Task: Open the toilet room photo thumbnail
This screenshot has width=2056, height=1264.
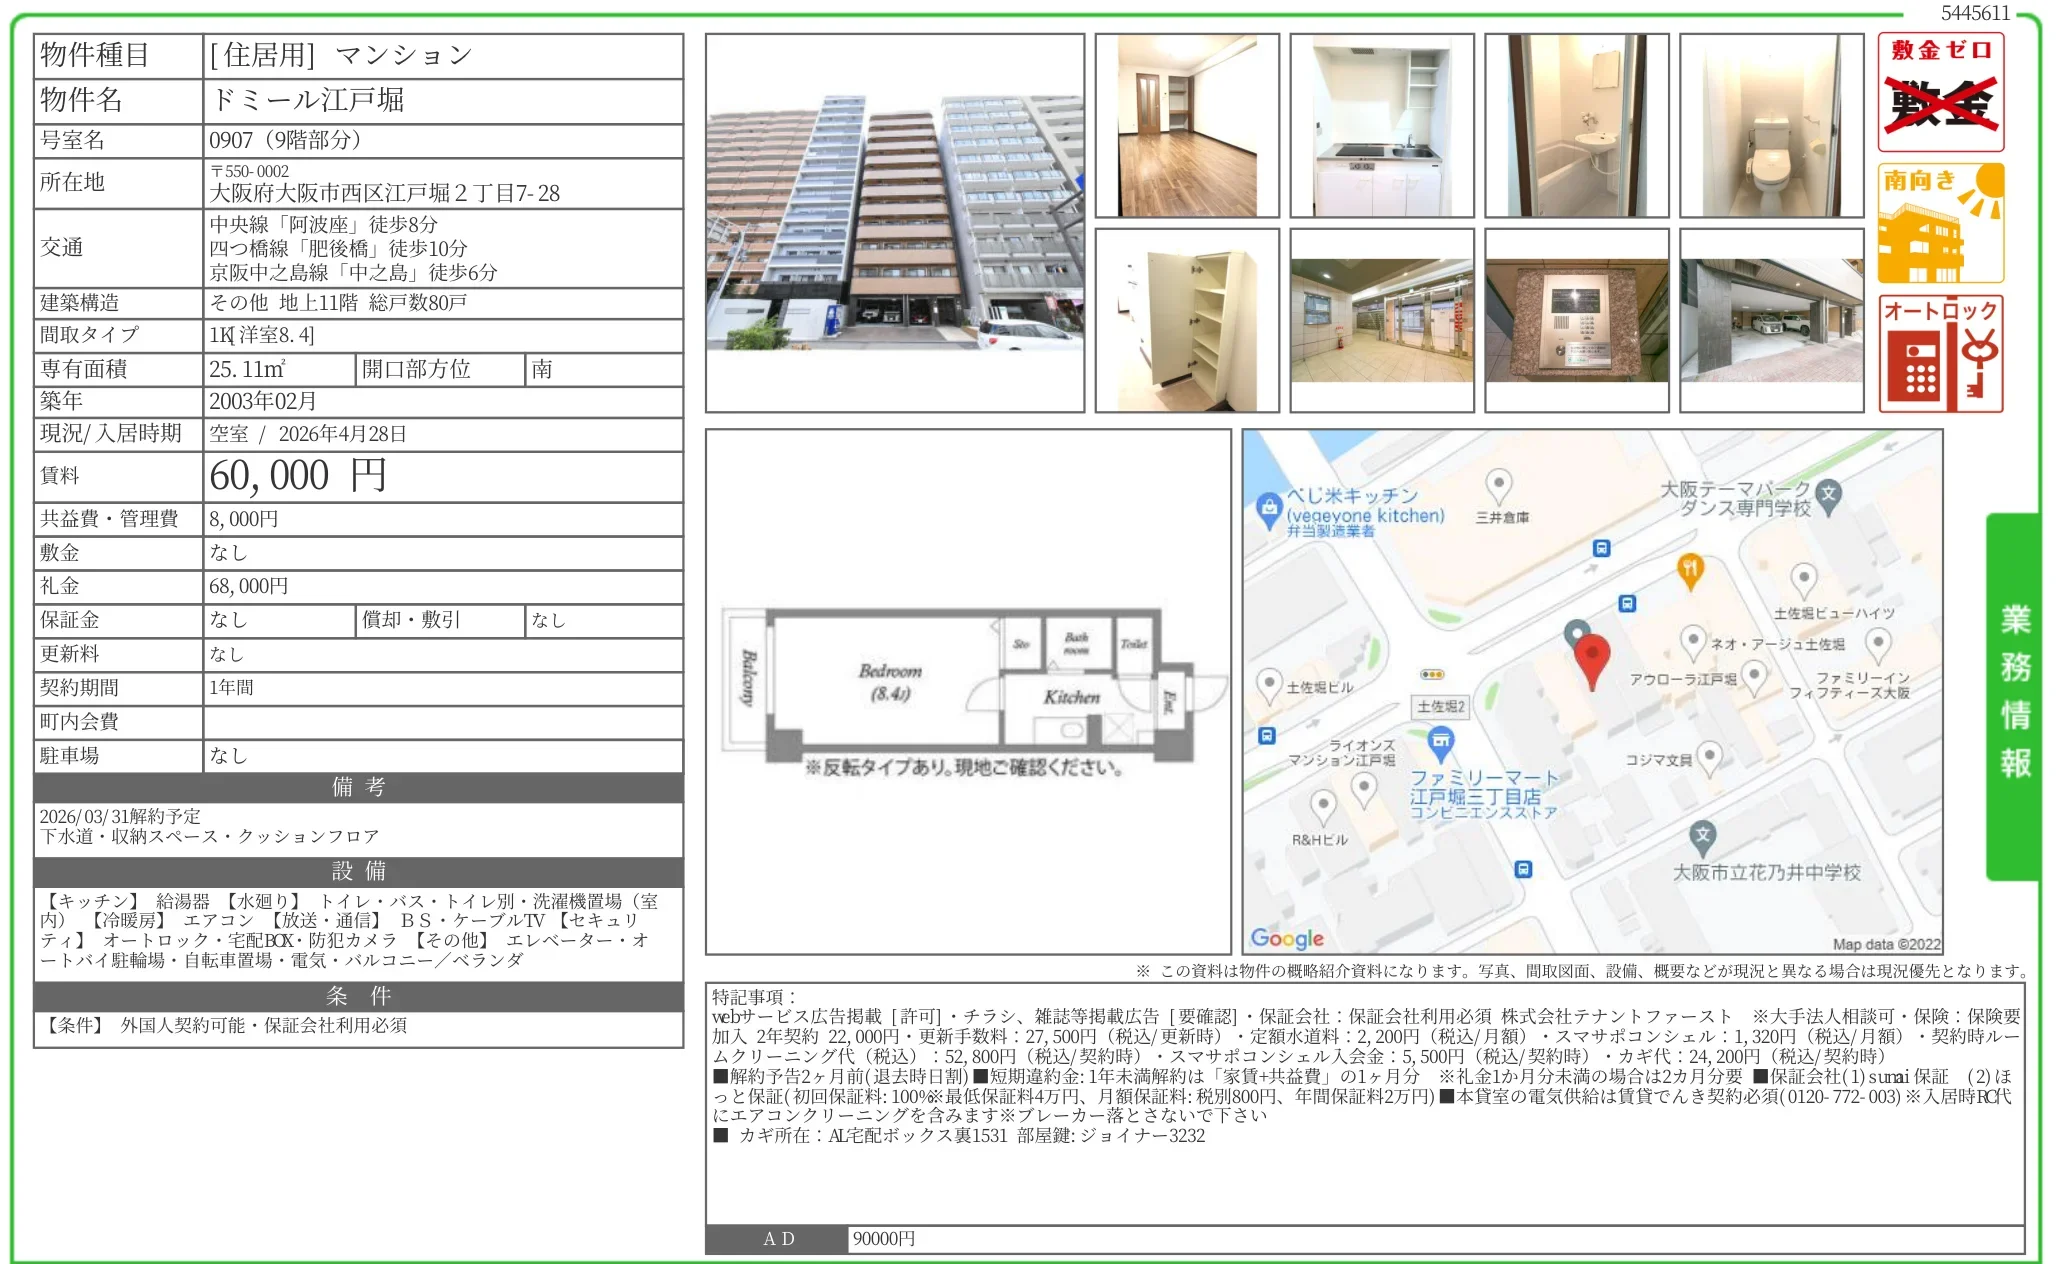Action: click(1772, 126)
